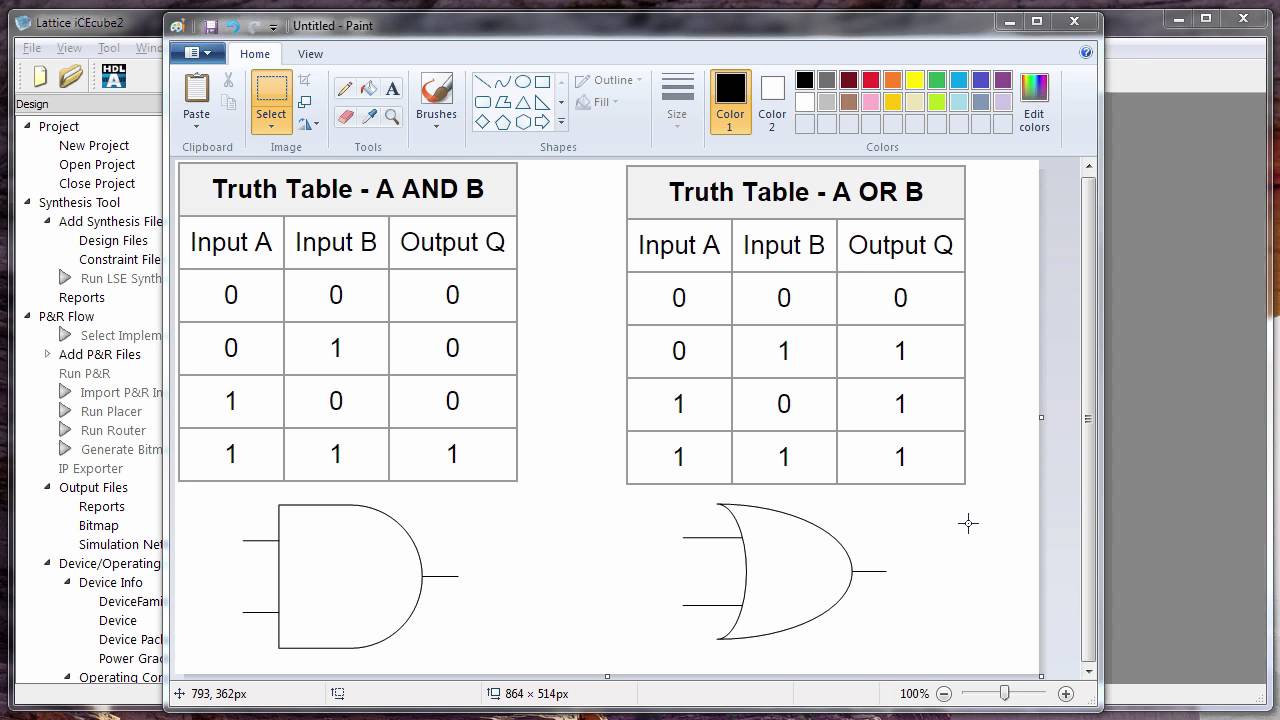Viewport: 1280px width, 720px height.
Task: Select the Text tool
Action: tap(392, 88)
